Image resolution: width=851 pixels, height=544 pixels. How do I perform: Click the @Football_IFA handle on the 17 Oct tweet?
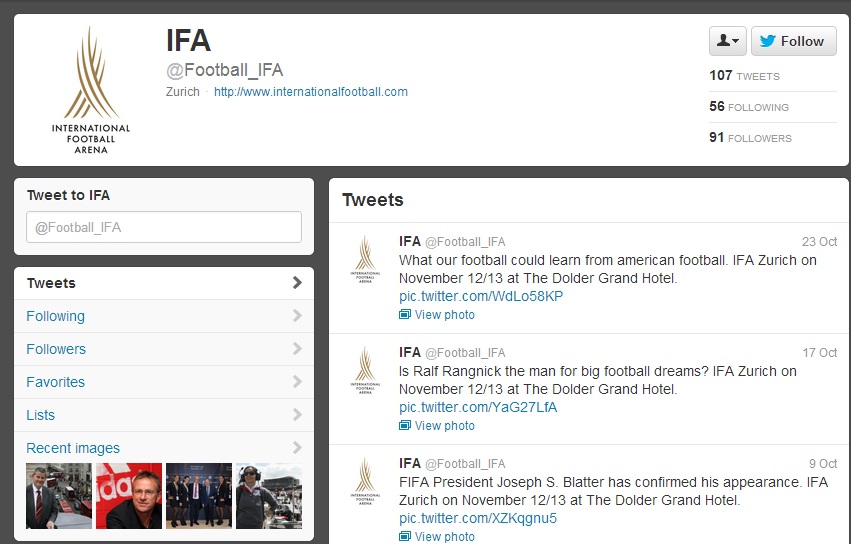click(465, 353)
